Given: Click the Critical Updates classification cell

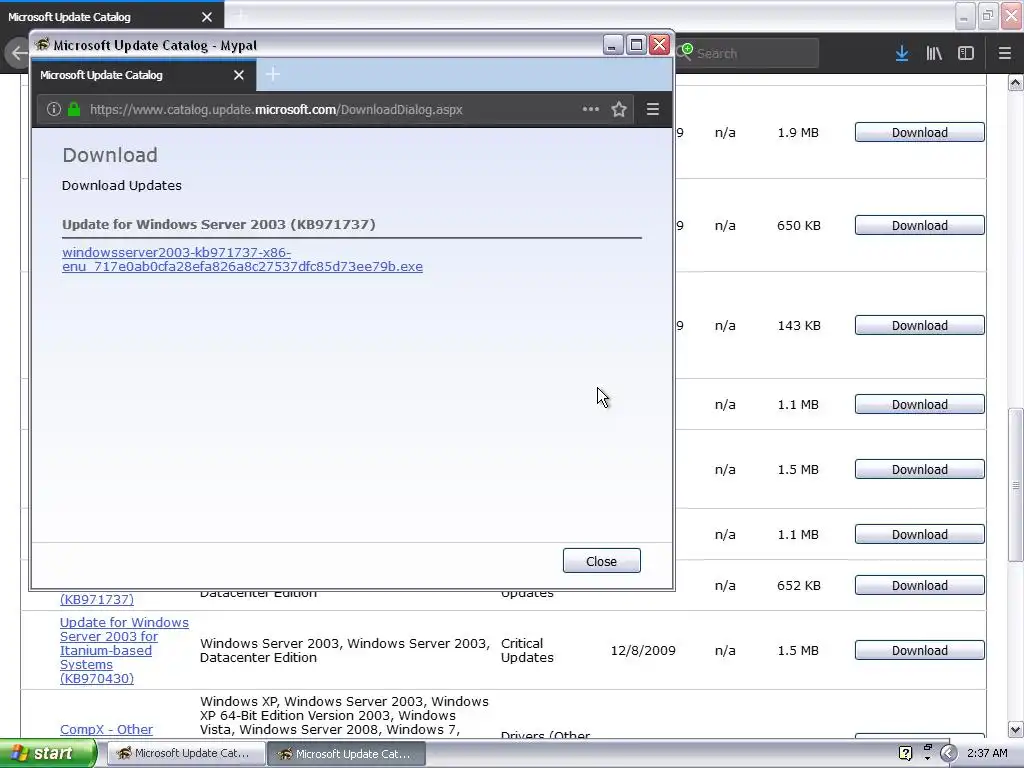Looking at the screenshot, I should [527, 650].
